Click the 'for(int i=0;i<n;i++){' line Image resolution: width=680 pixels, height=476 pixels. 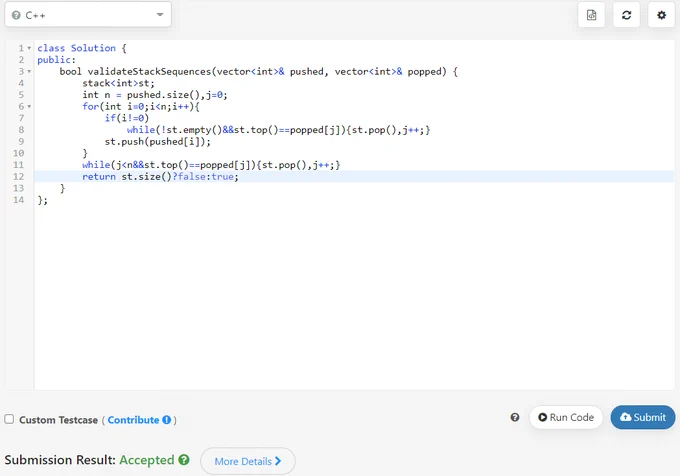tap(141, 107)
